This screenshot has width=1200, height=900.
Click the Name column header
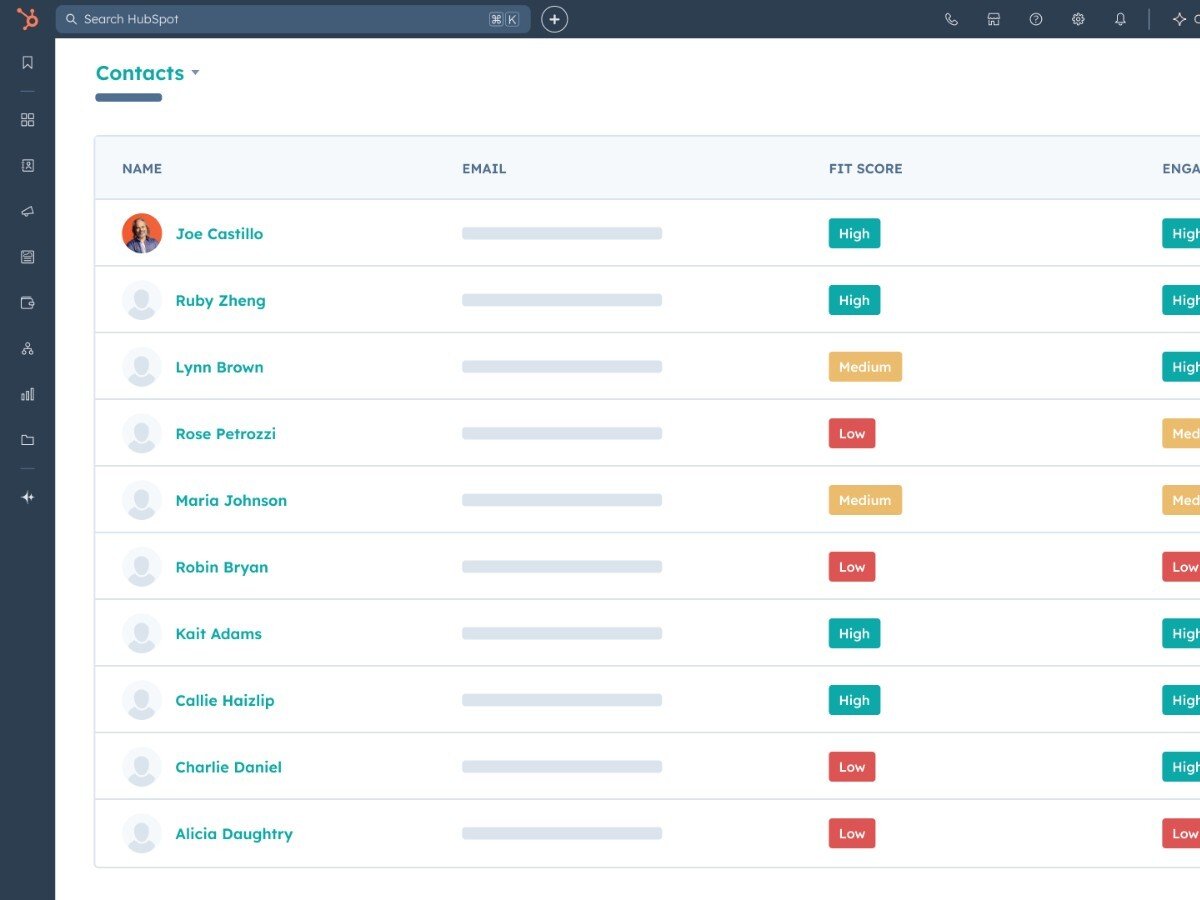(142, 169)
